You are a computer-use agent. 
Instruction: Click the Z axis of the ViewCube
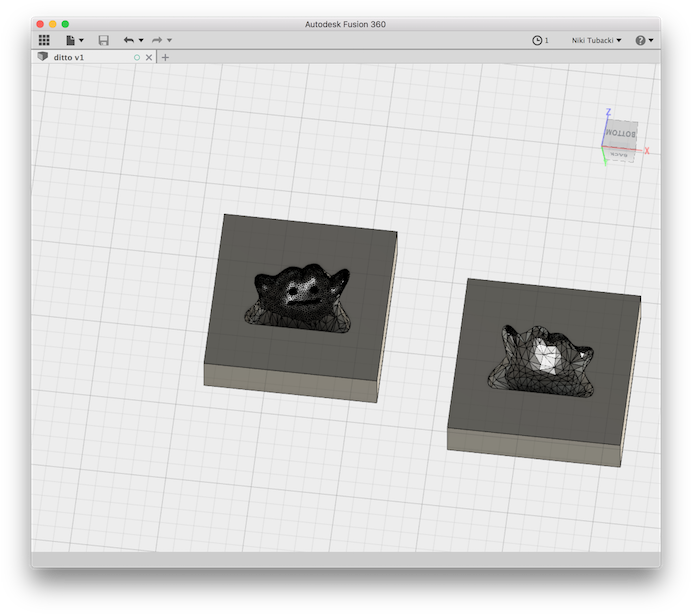(608, 112)
